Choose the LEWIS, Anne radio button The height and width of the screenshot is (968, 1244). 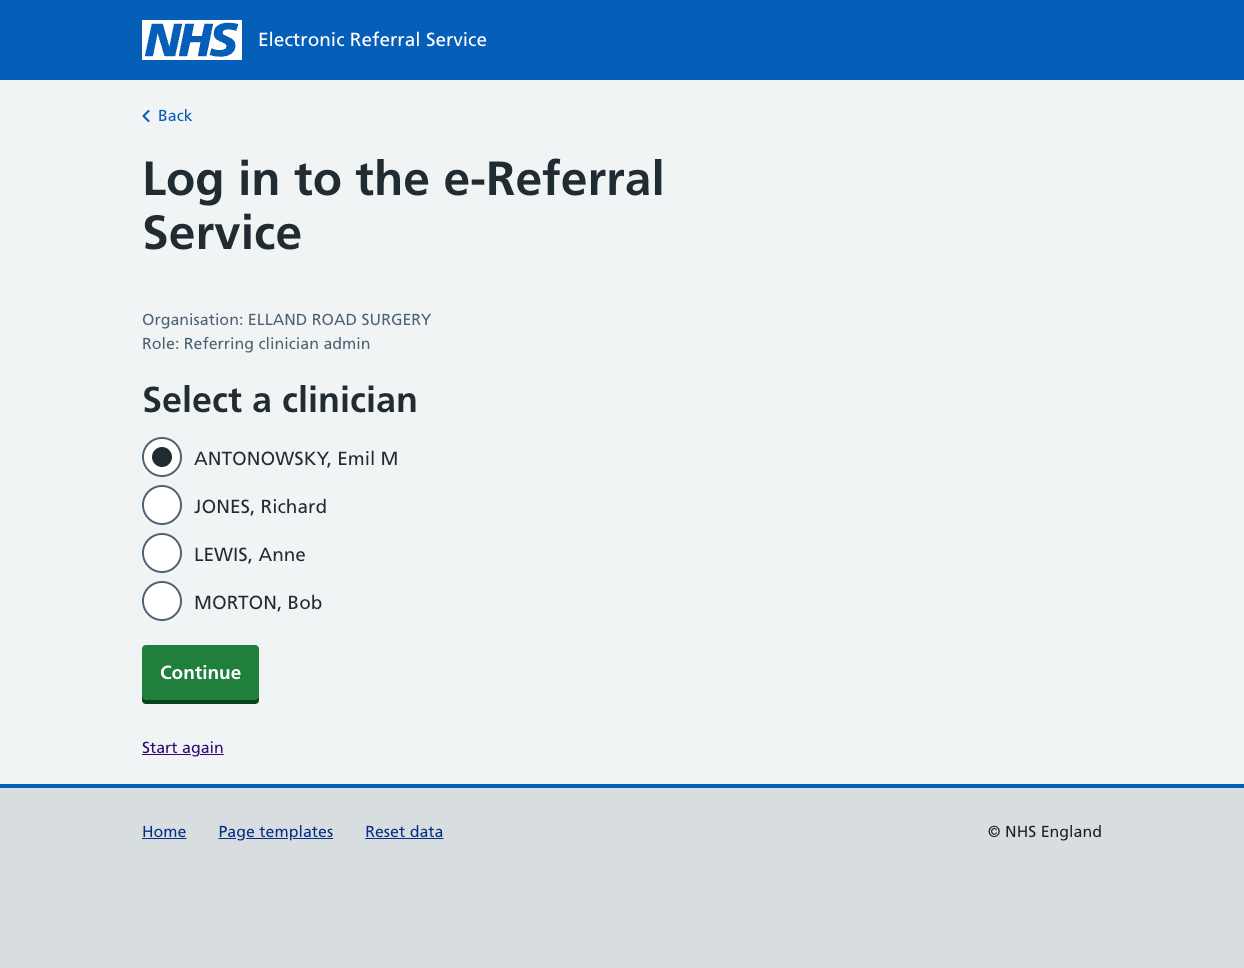coord(162,553)
